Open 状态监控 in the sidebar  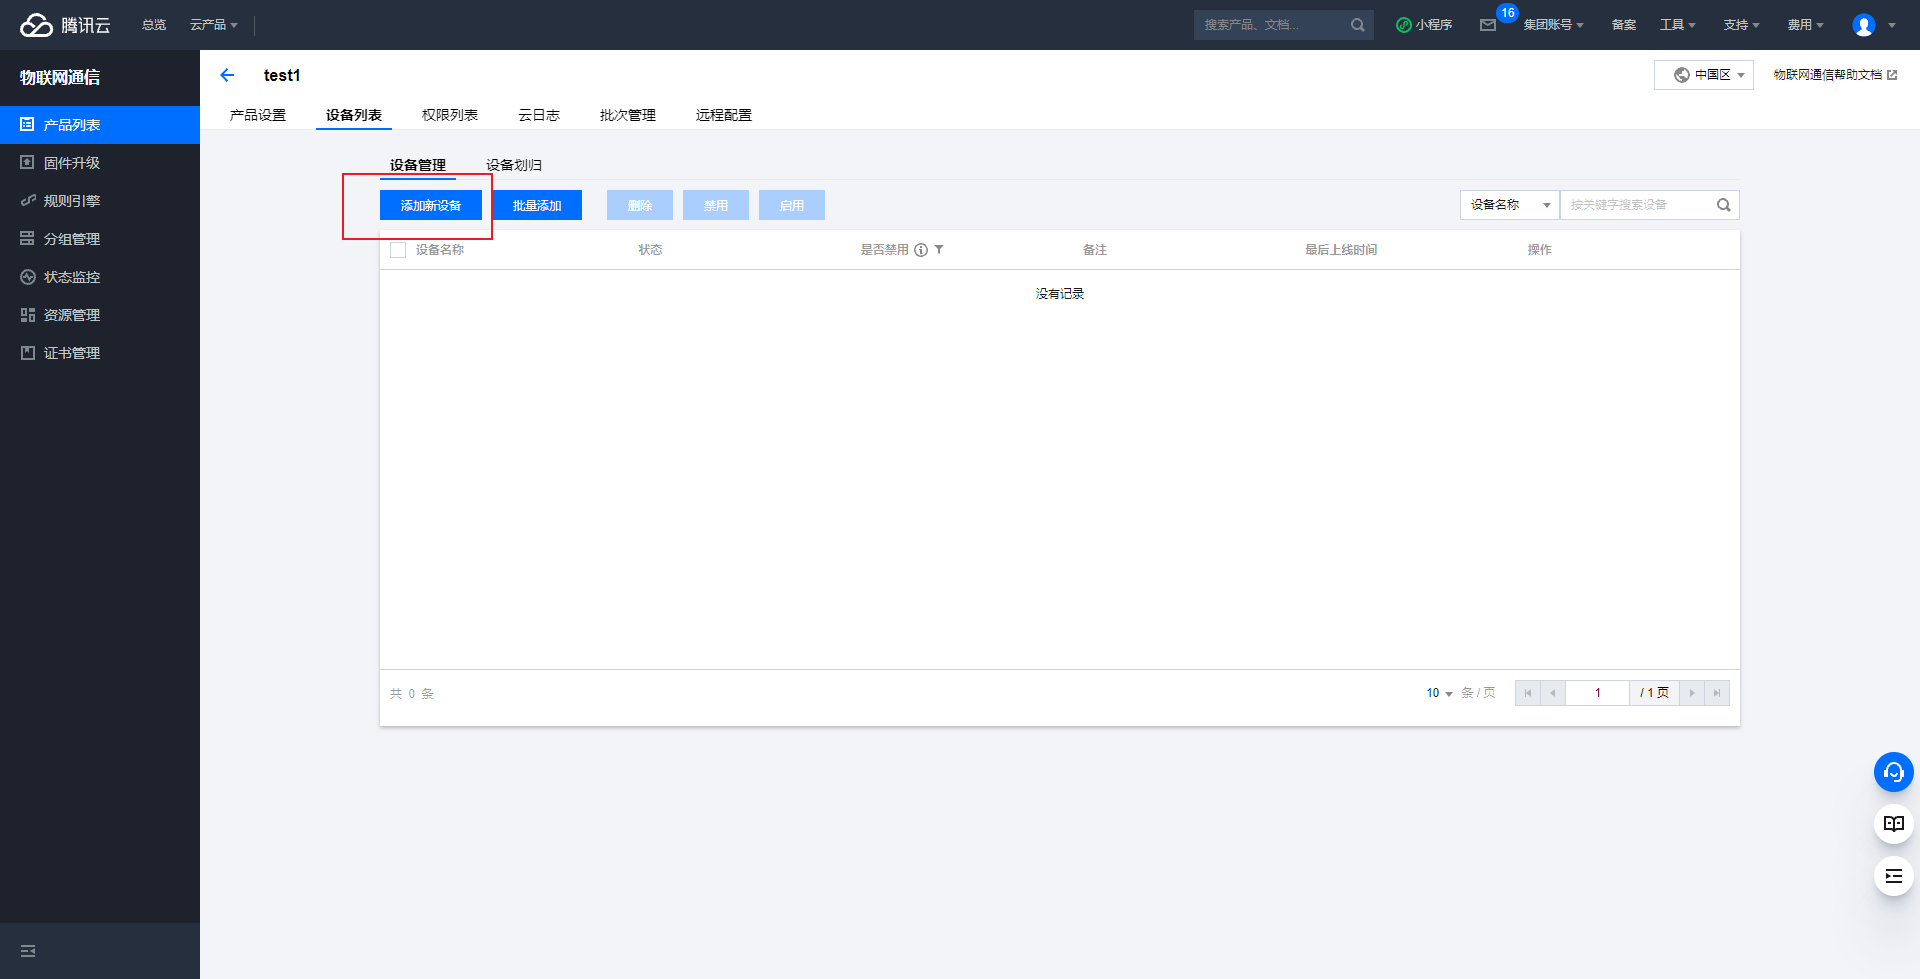coord(100,277)
